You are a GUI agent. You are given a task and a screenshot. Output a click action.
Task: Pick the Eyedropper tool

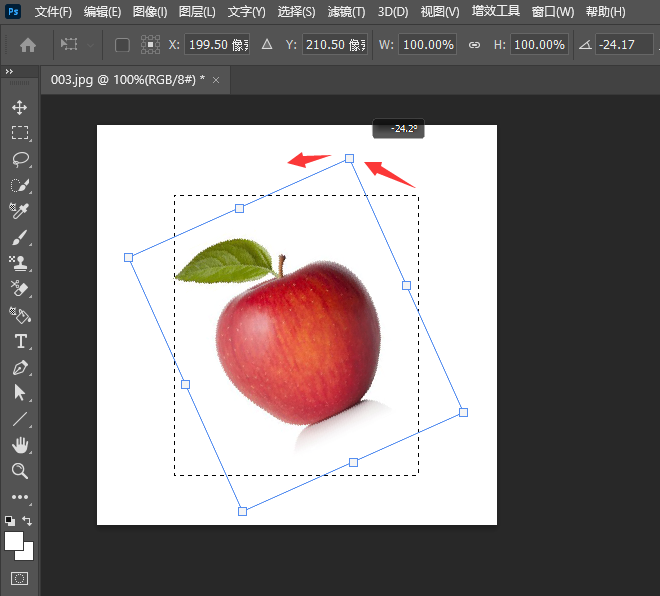(20, 211)
